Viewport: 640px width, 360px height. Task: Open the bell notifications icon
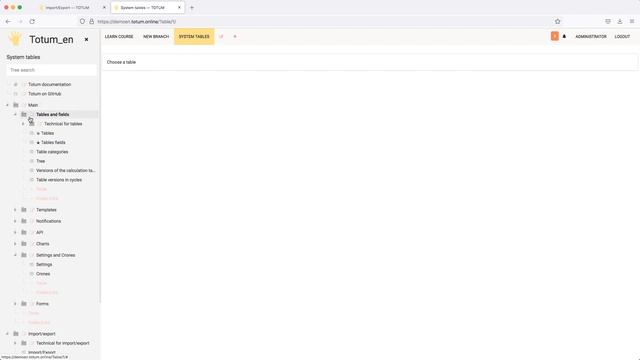(564, 36)
